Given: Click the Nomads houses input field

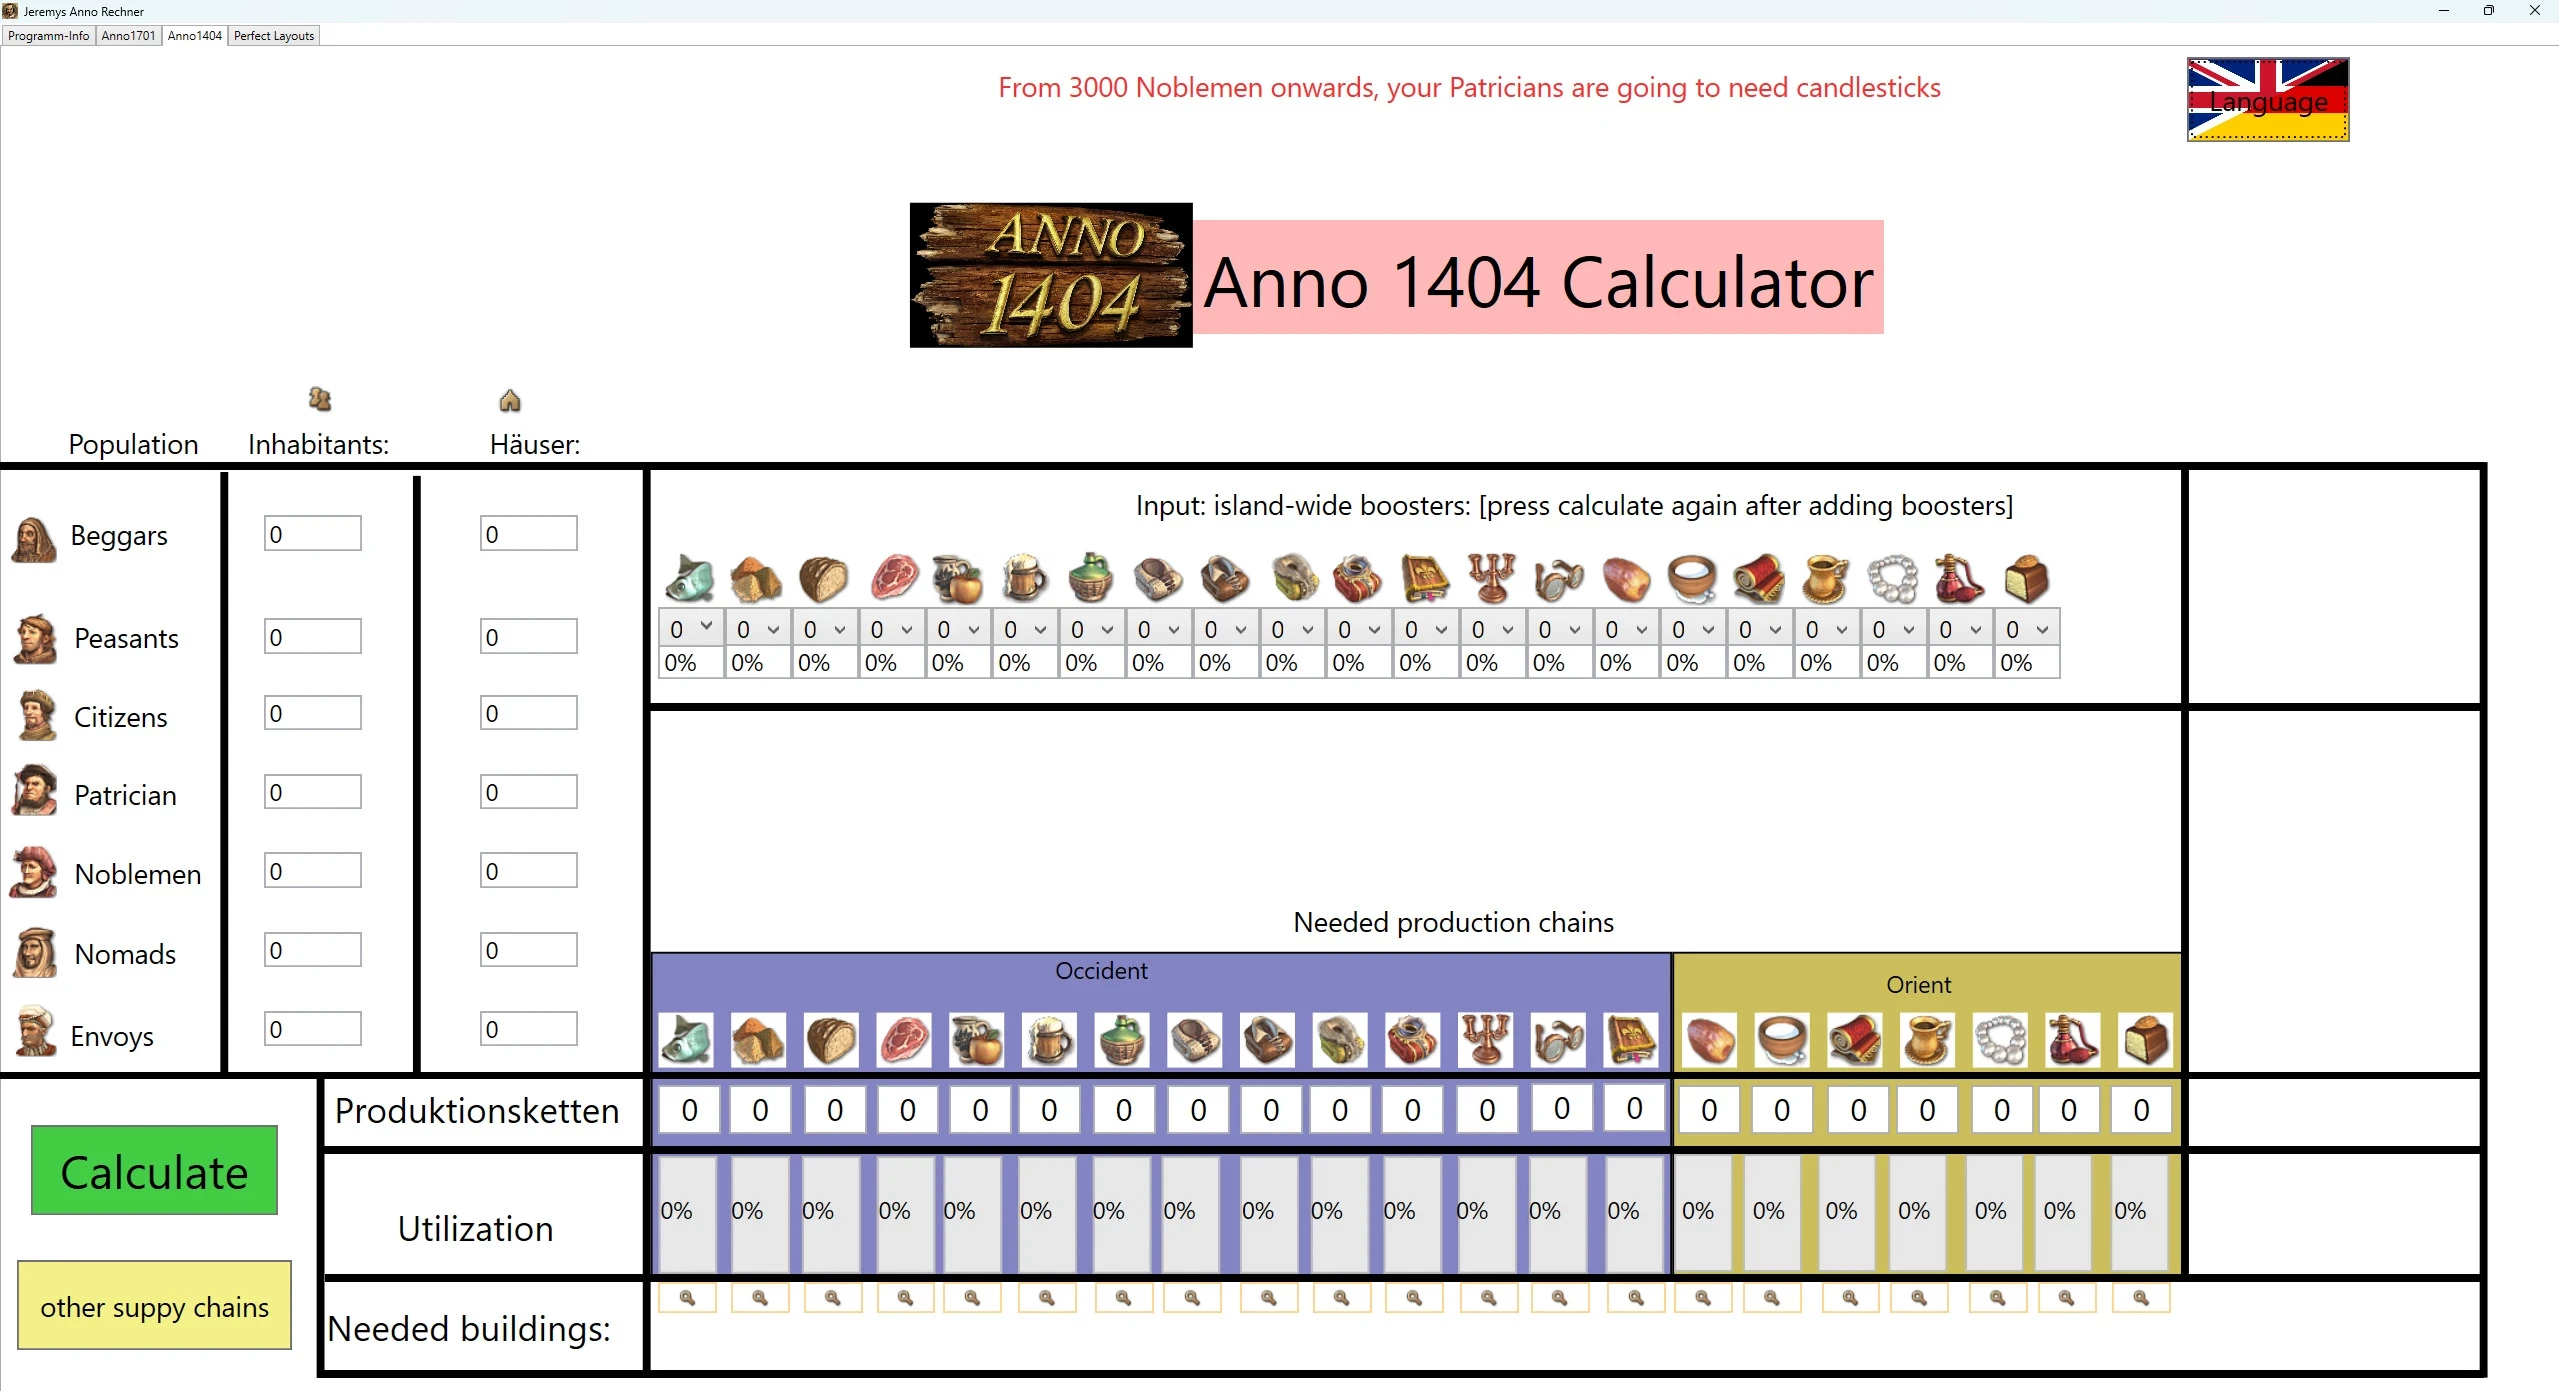Looking at the screenshot, I should pyautogui.click(x=529, y=950).
